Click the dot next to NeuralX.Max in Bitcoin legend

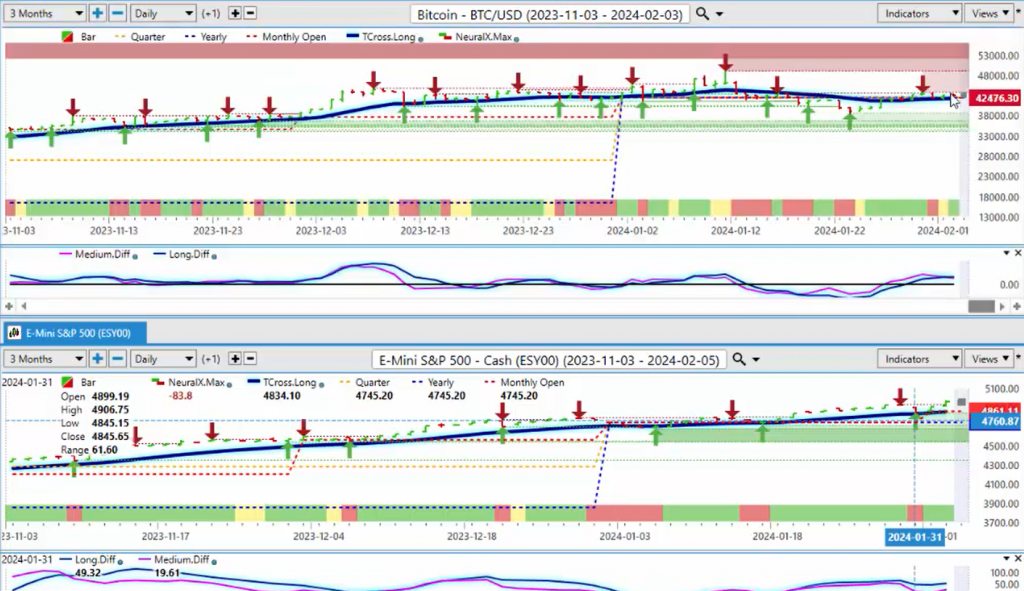[517, 39]
